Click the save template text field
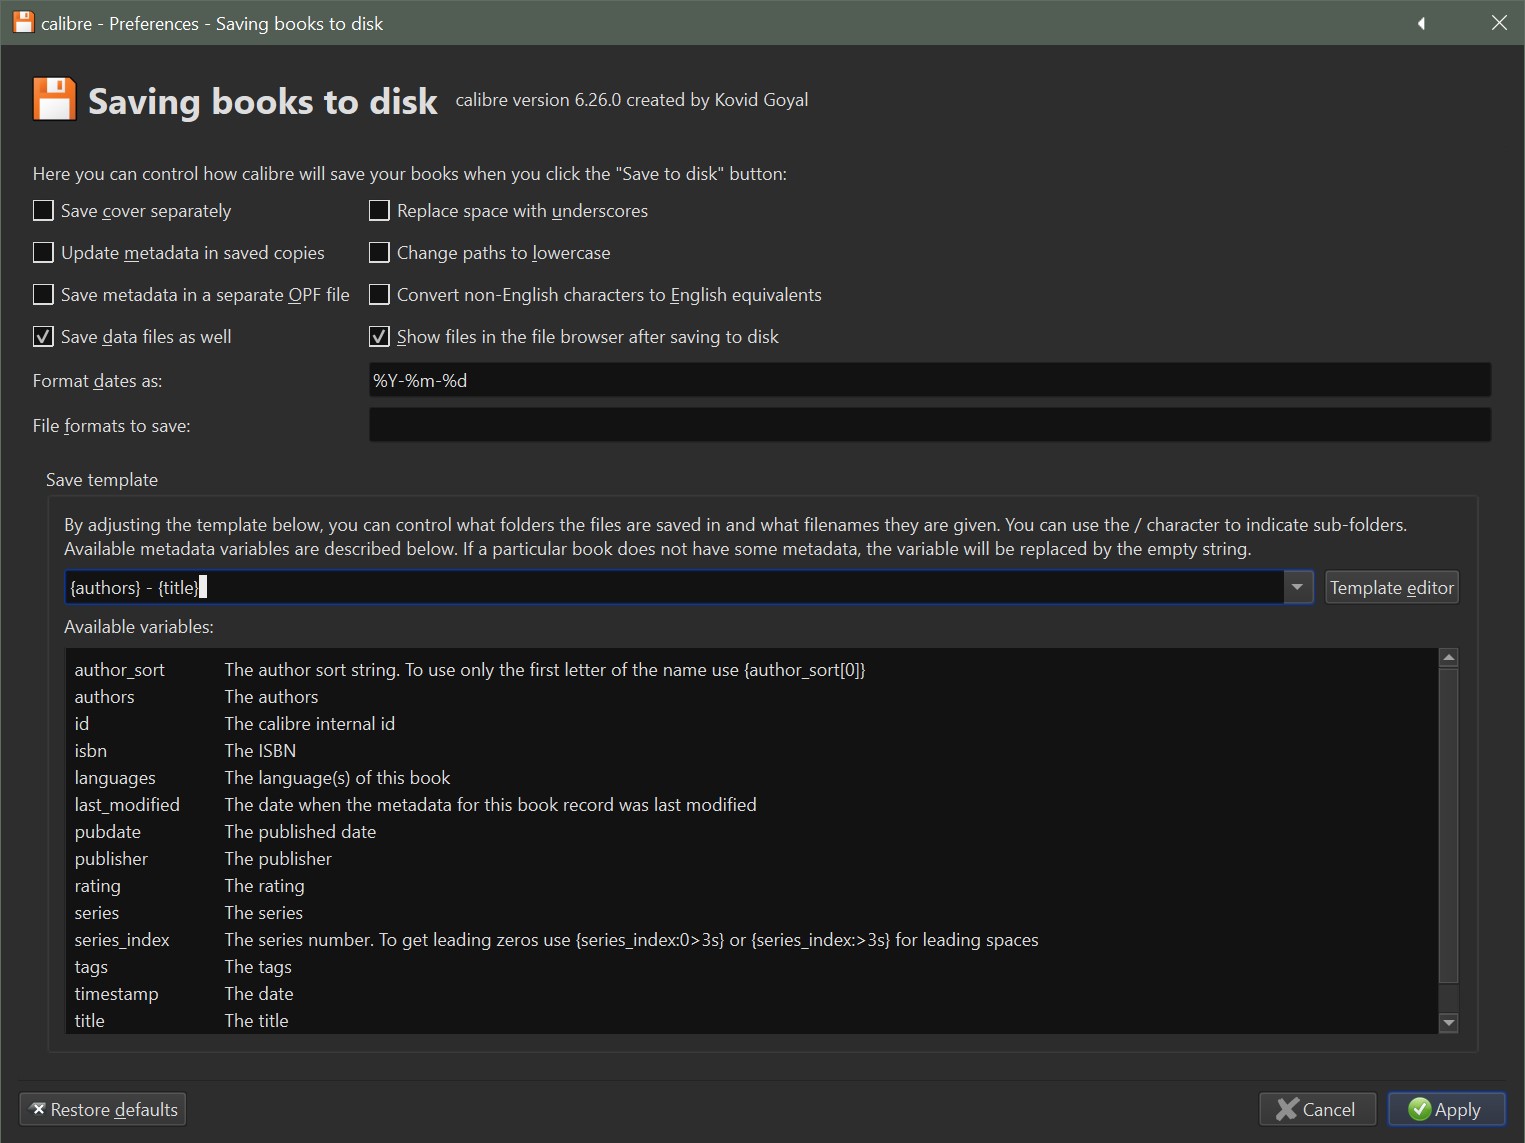Image resolution: width=1525 pixels, height=1143 pixels. pyautogui.click(x=674, y=587)
